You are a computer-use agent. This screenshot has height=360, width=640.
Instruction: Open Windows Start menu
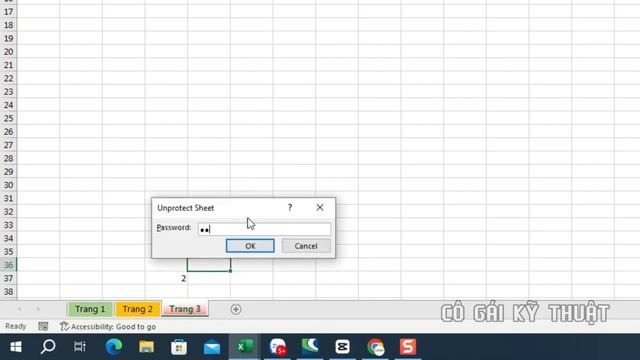pyautogui.click(x=16, y=347)
